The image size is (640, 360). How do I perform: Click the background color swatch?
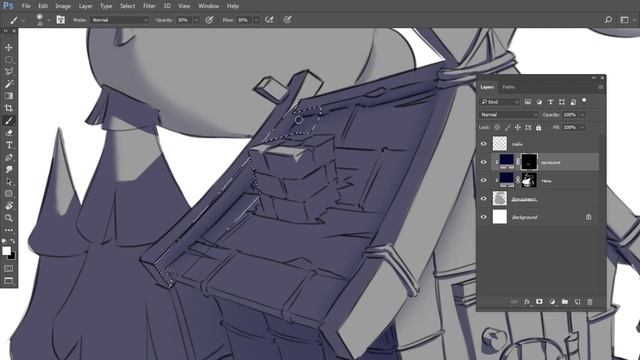click(13, 256)
